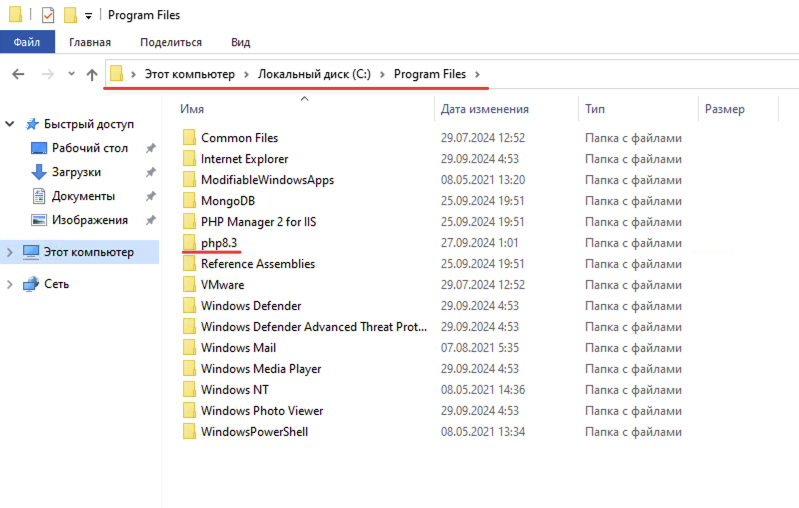Switch to the Главная ribbon tab

click(90, 42)
